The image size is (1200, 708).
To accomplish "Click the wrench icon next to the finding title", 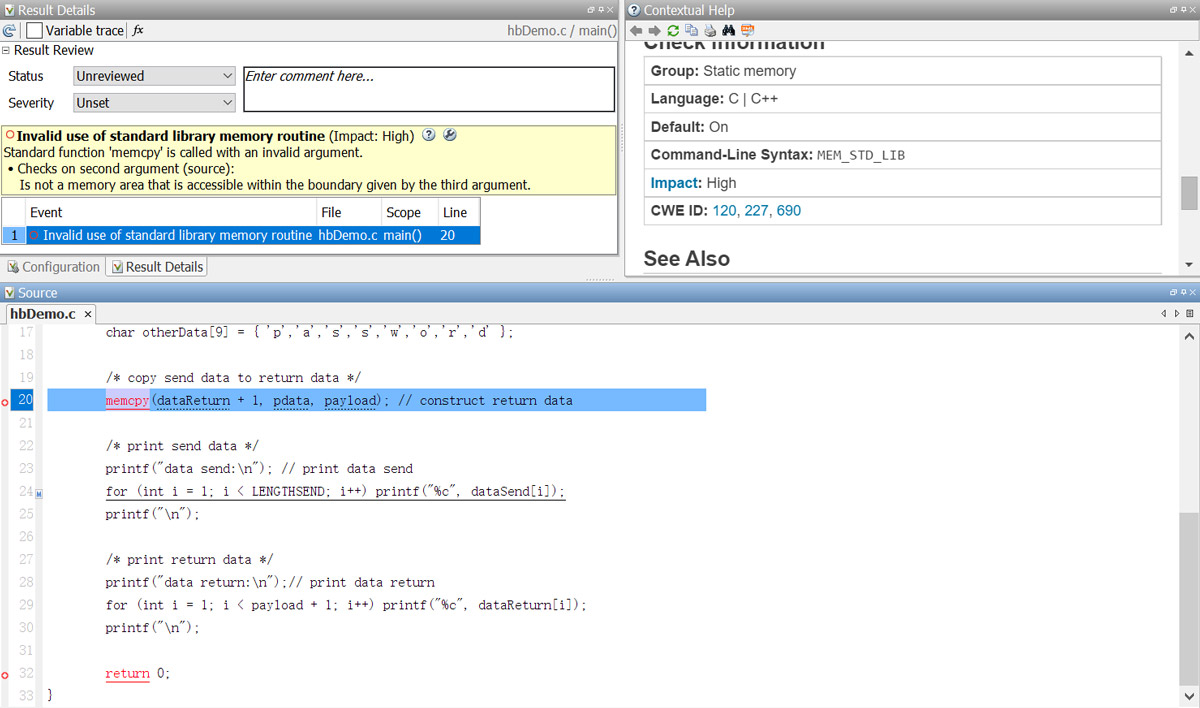I will coord(449,134).
